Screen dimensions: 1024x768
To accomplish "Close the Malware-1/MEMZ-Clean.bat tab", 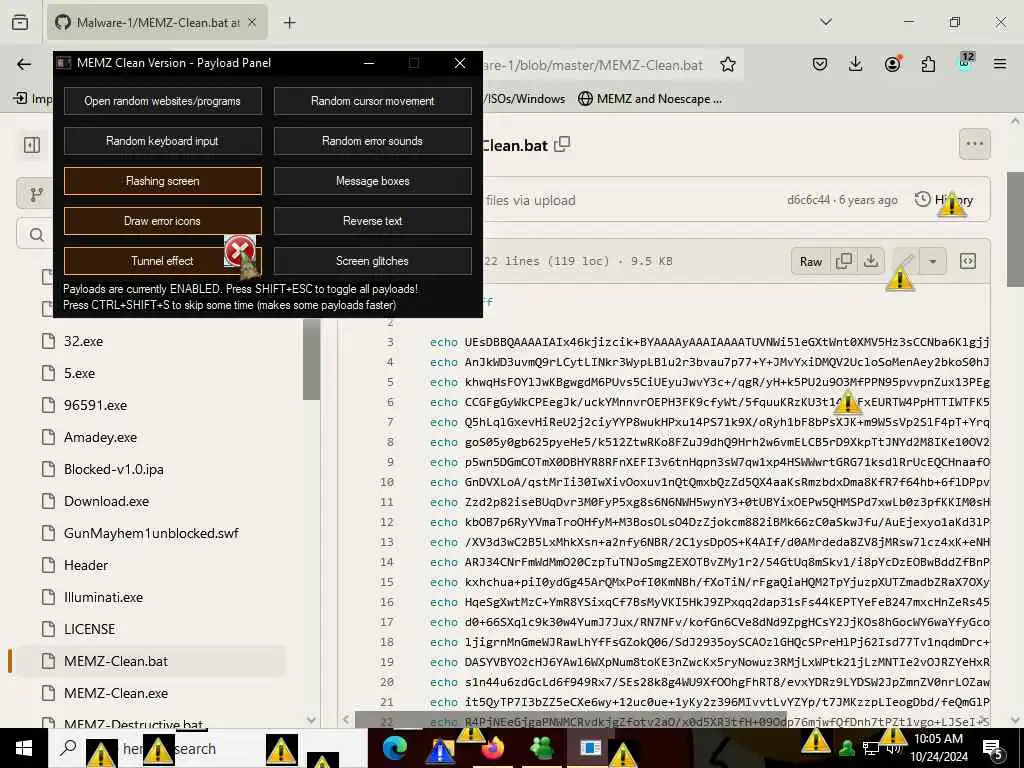I will (252, 23).
